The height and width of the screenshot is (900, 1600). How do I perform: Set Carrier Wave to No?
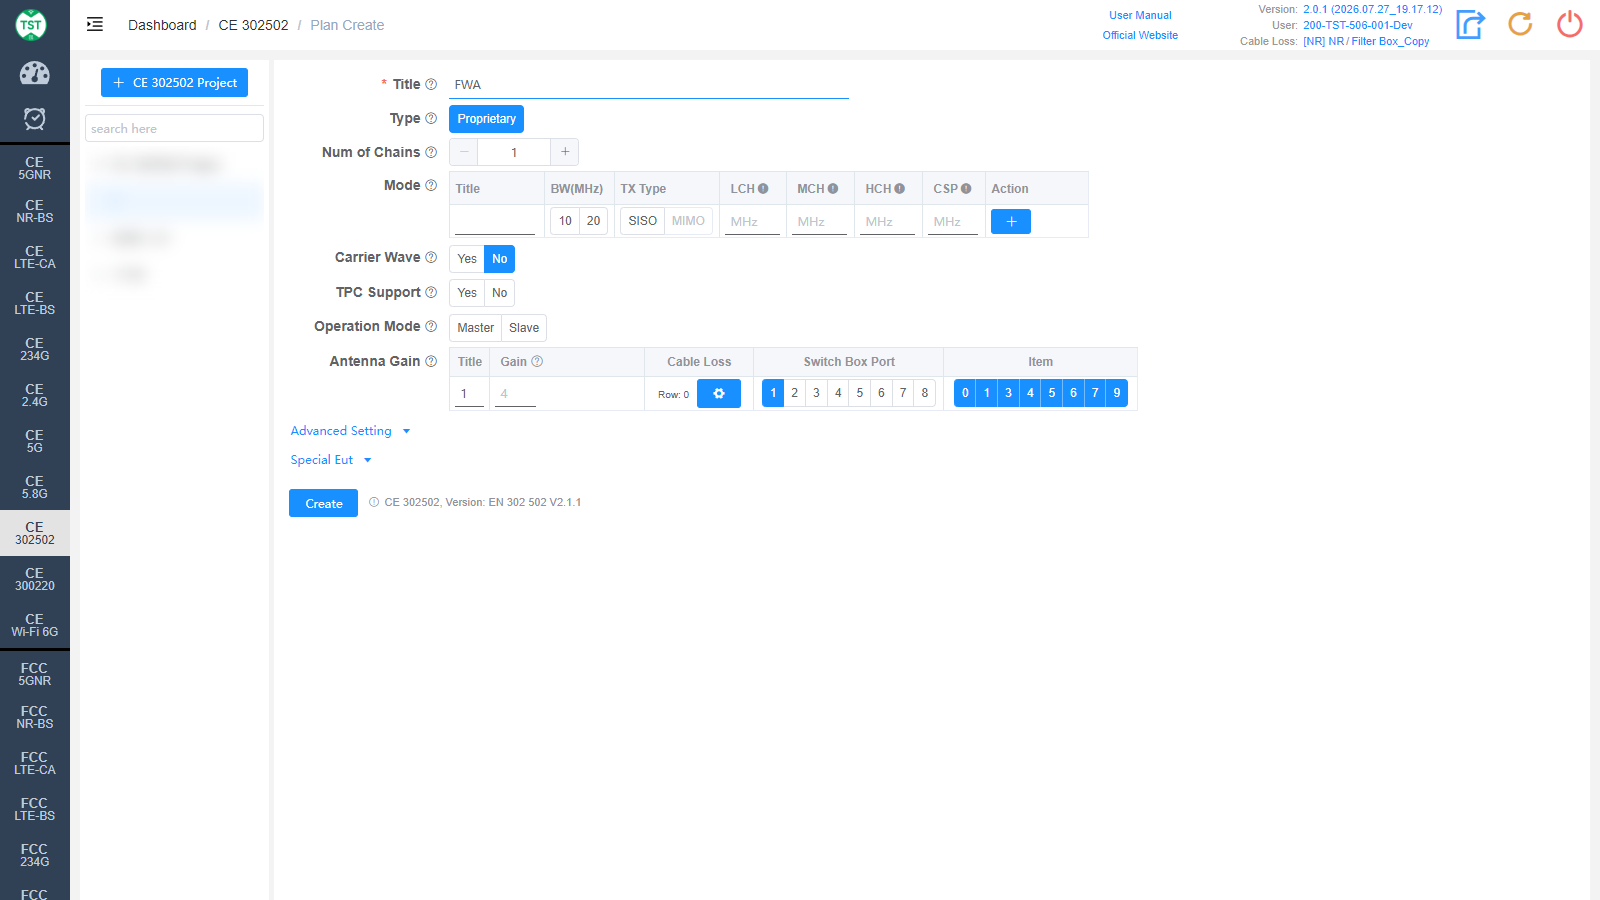click(500, 259)
